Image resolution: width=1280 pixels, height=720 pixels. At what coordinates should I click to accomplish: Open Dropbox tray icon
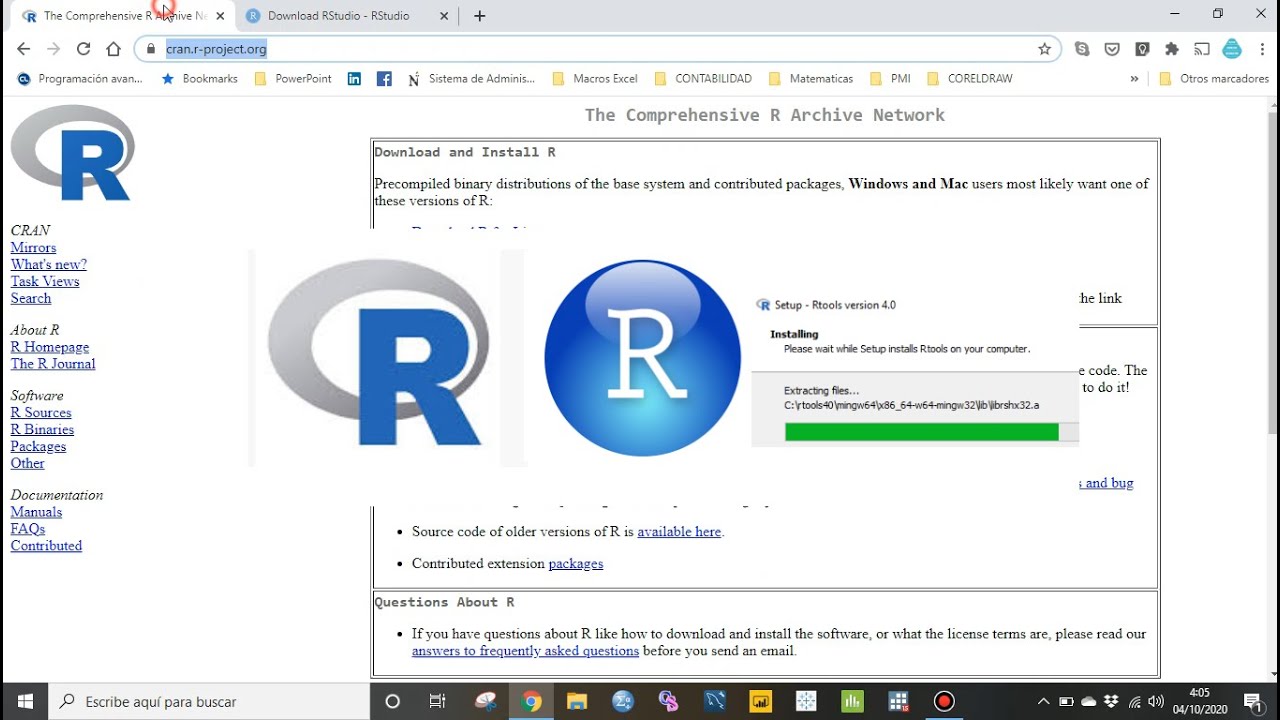[1111, 701]
